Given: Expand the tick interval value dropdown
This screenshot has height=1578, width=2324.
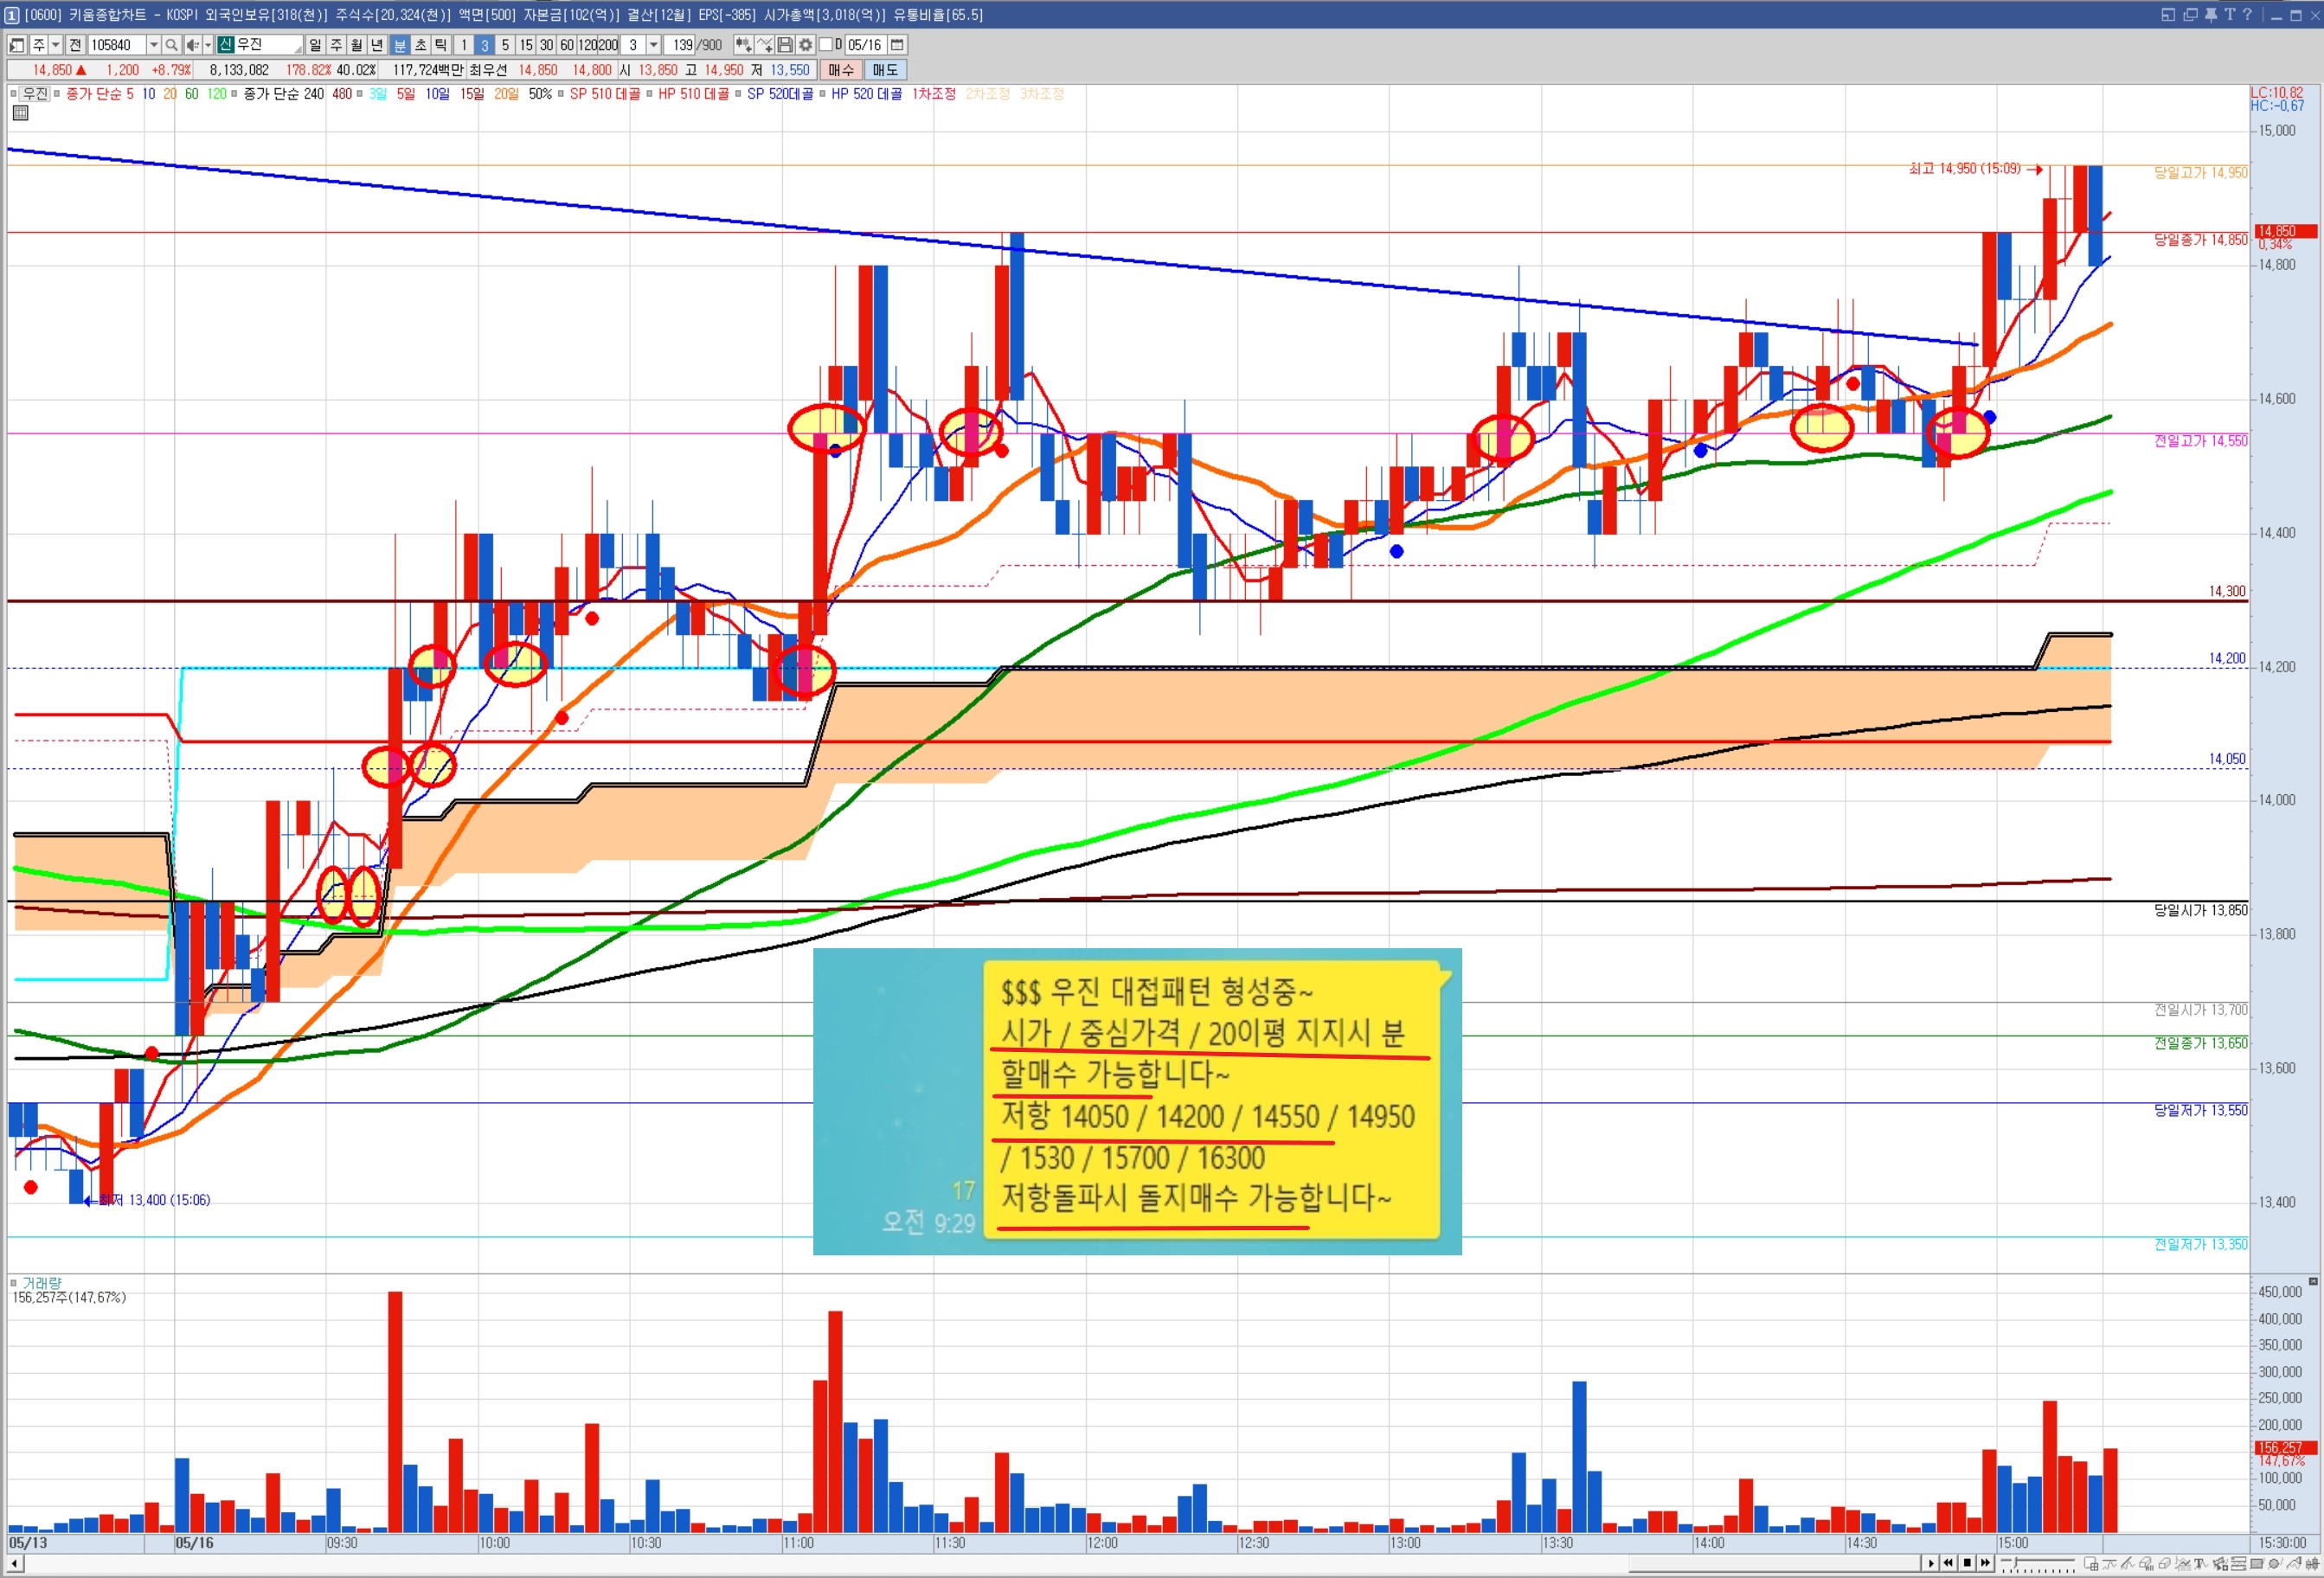Looking at the screenshot, I should (x=654, y=45).
